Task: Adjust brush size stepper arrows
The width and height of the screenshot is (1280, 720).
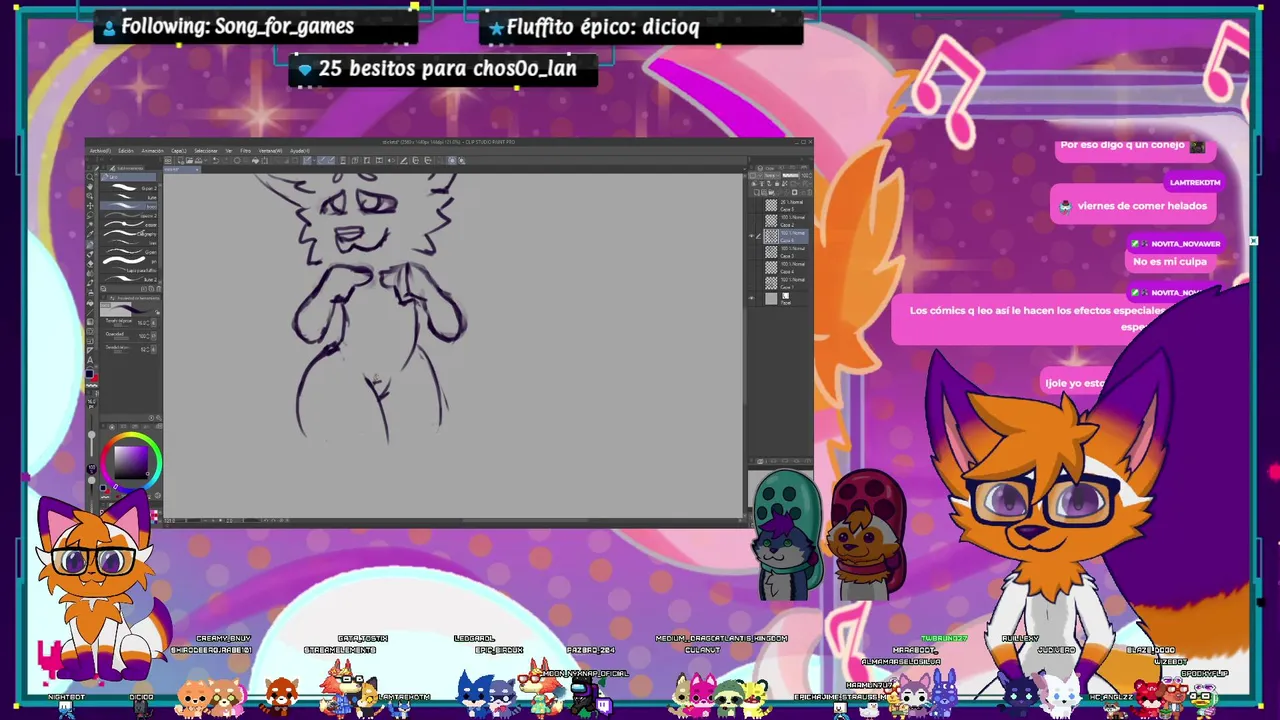Action: (x=148, y=323)
